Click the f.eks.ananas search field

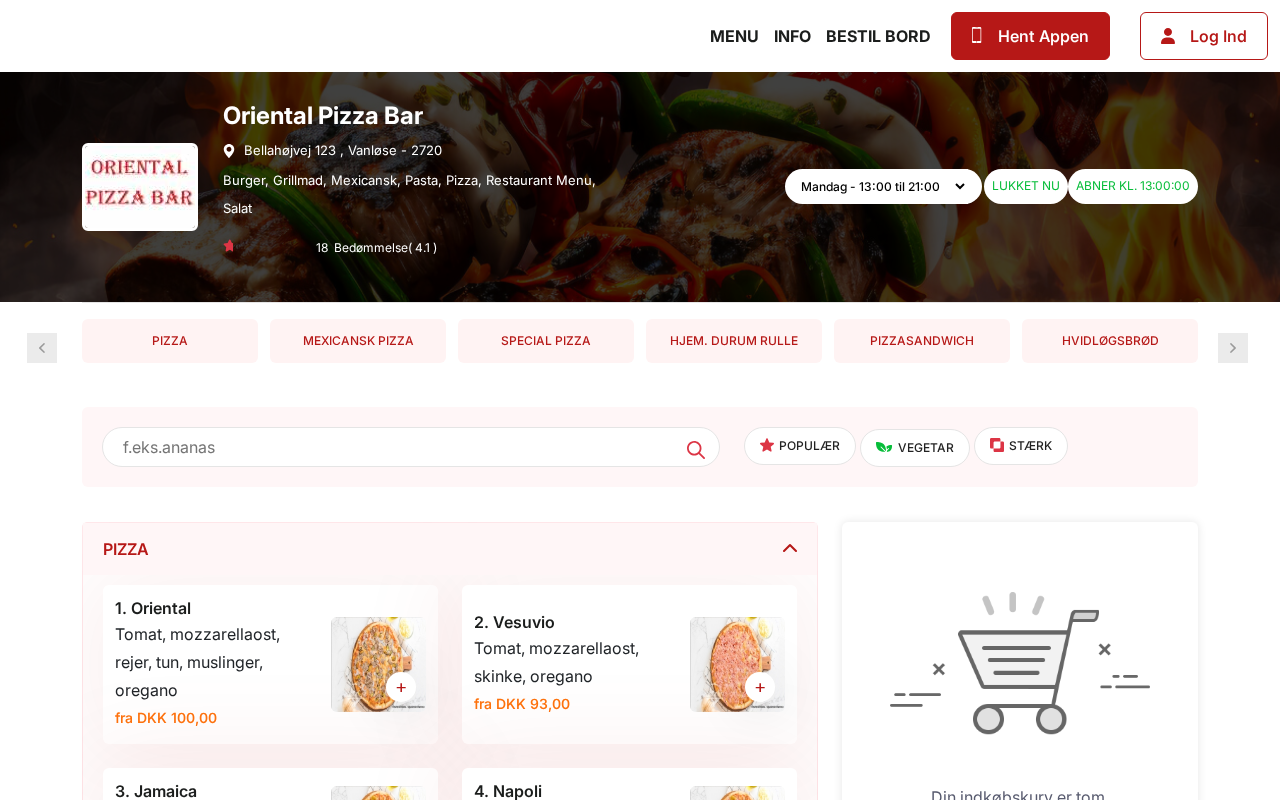(x=411, y=447)
